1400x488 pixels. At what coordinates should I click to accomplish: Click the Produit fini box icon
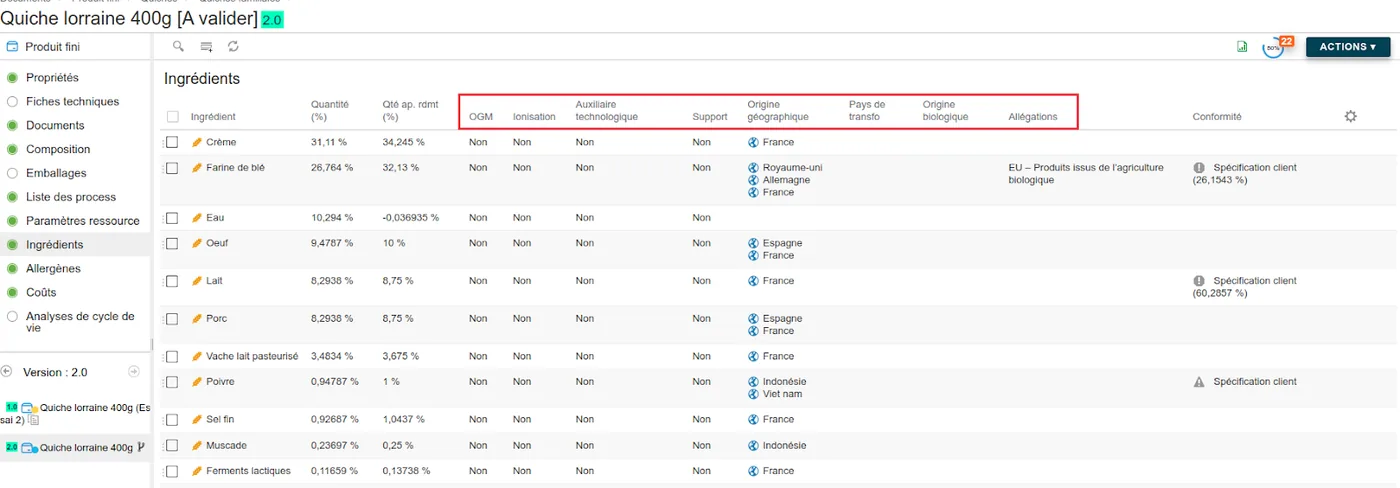click(x=12, y=46)
